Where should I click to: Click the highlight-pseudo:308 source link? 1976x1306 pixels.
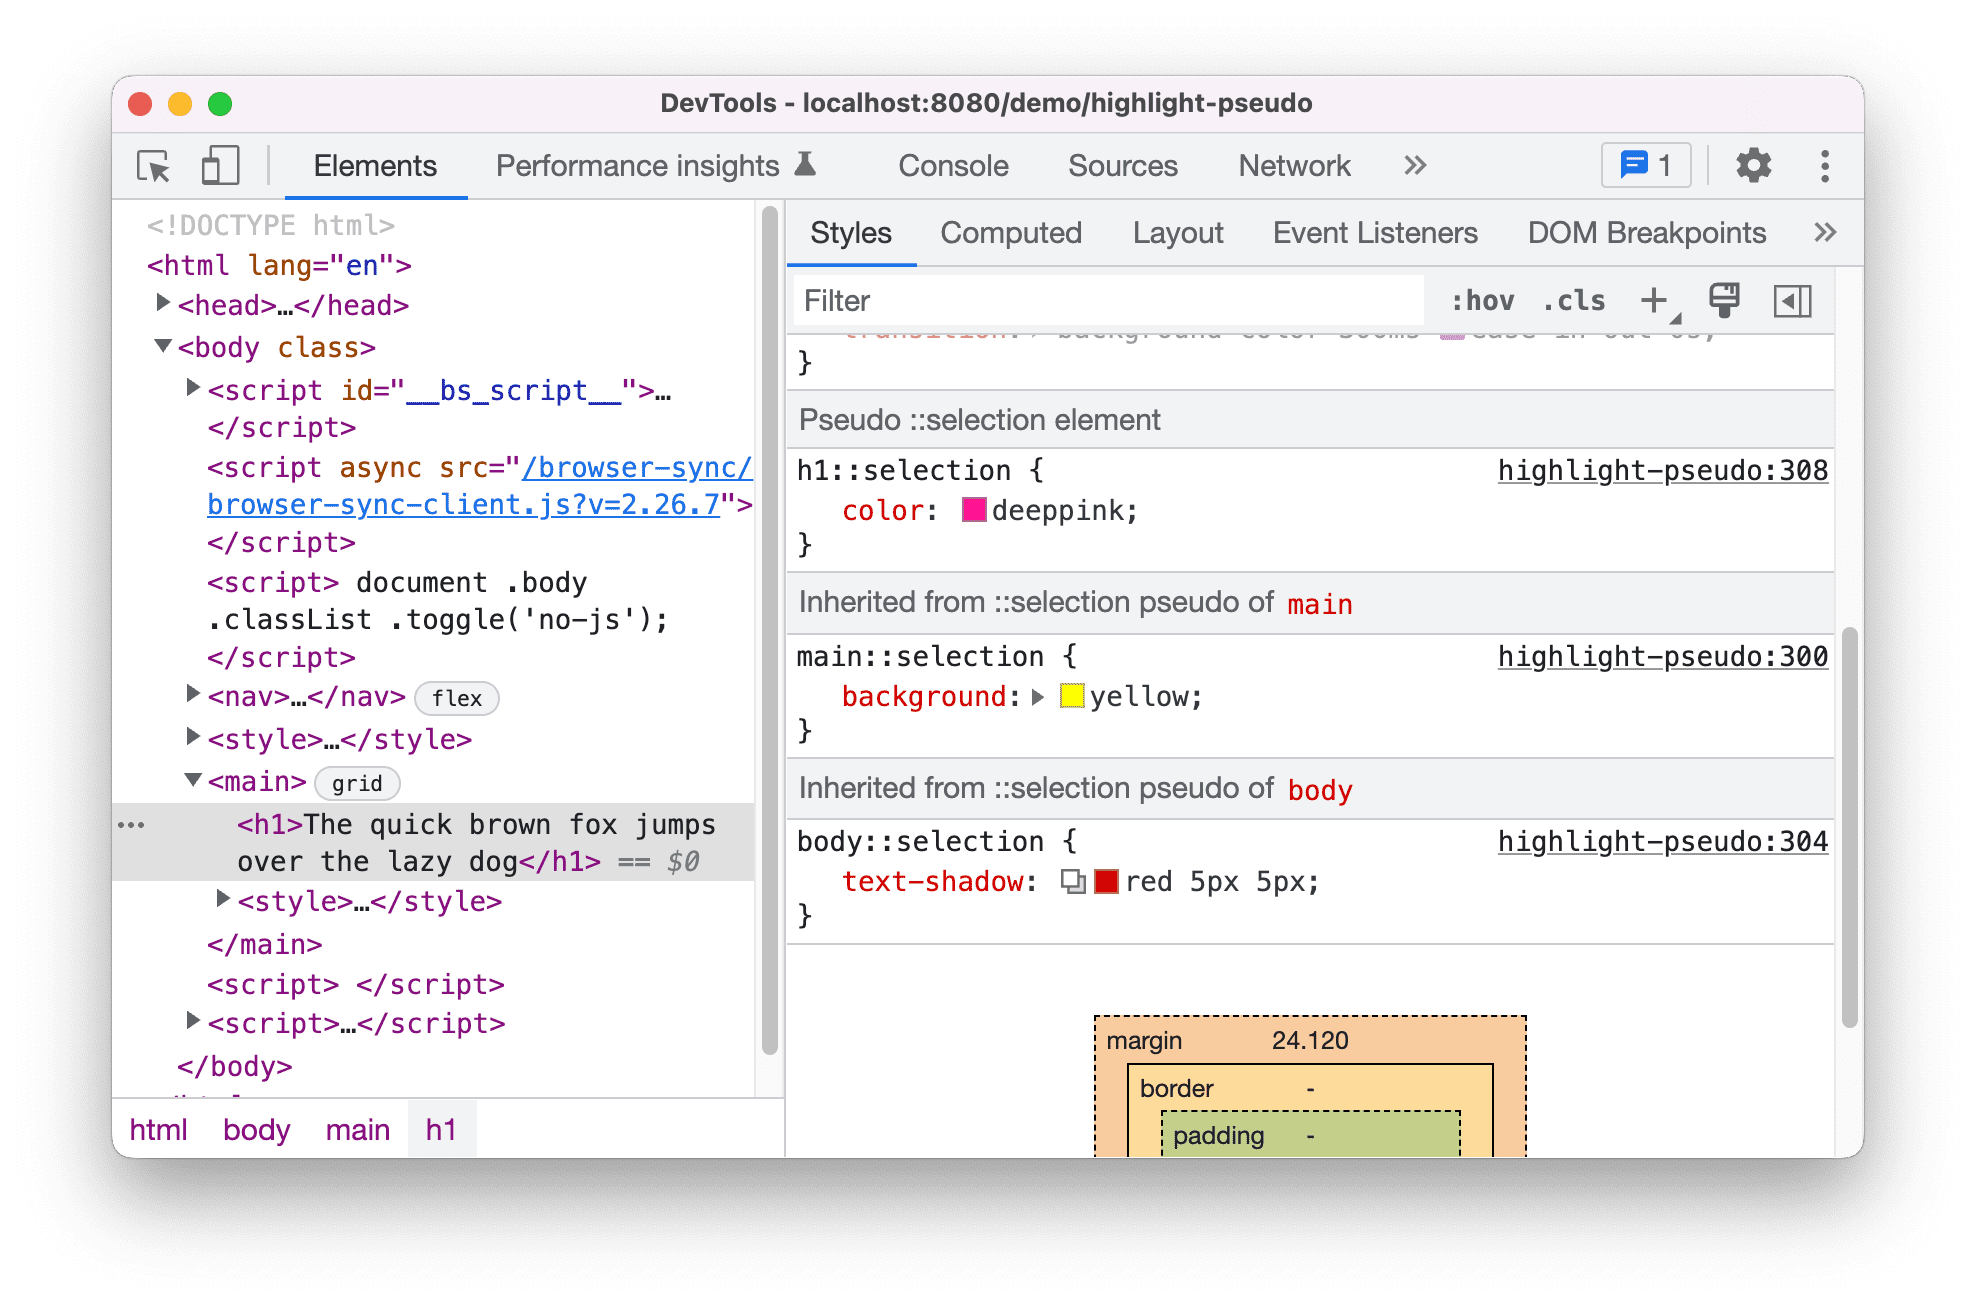coord(1661,471)
